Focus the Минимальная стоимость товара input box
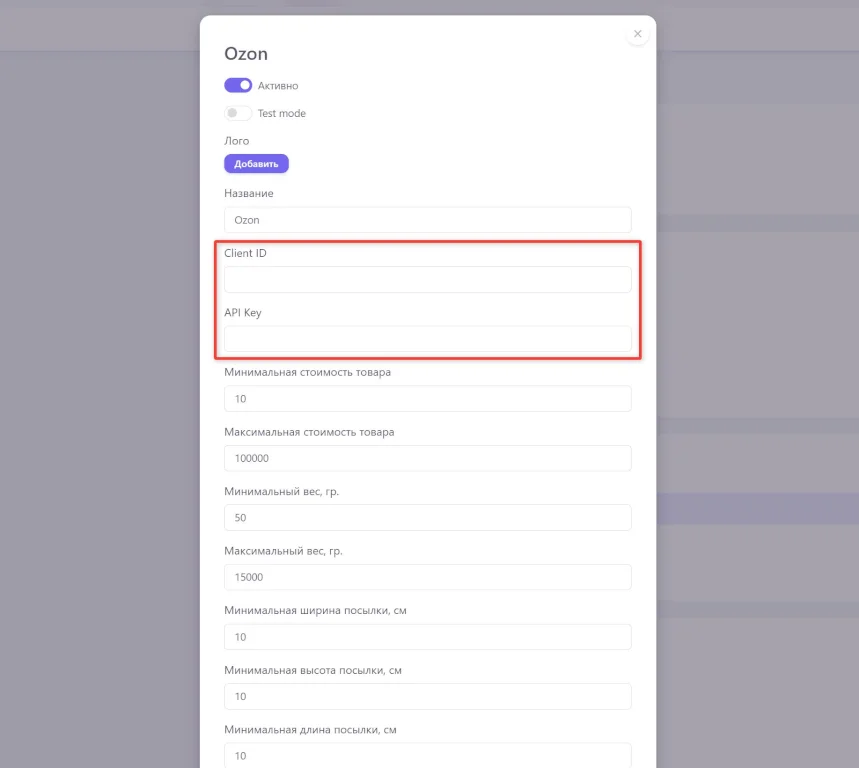859x768 pixels. [427, 399]
